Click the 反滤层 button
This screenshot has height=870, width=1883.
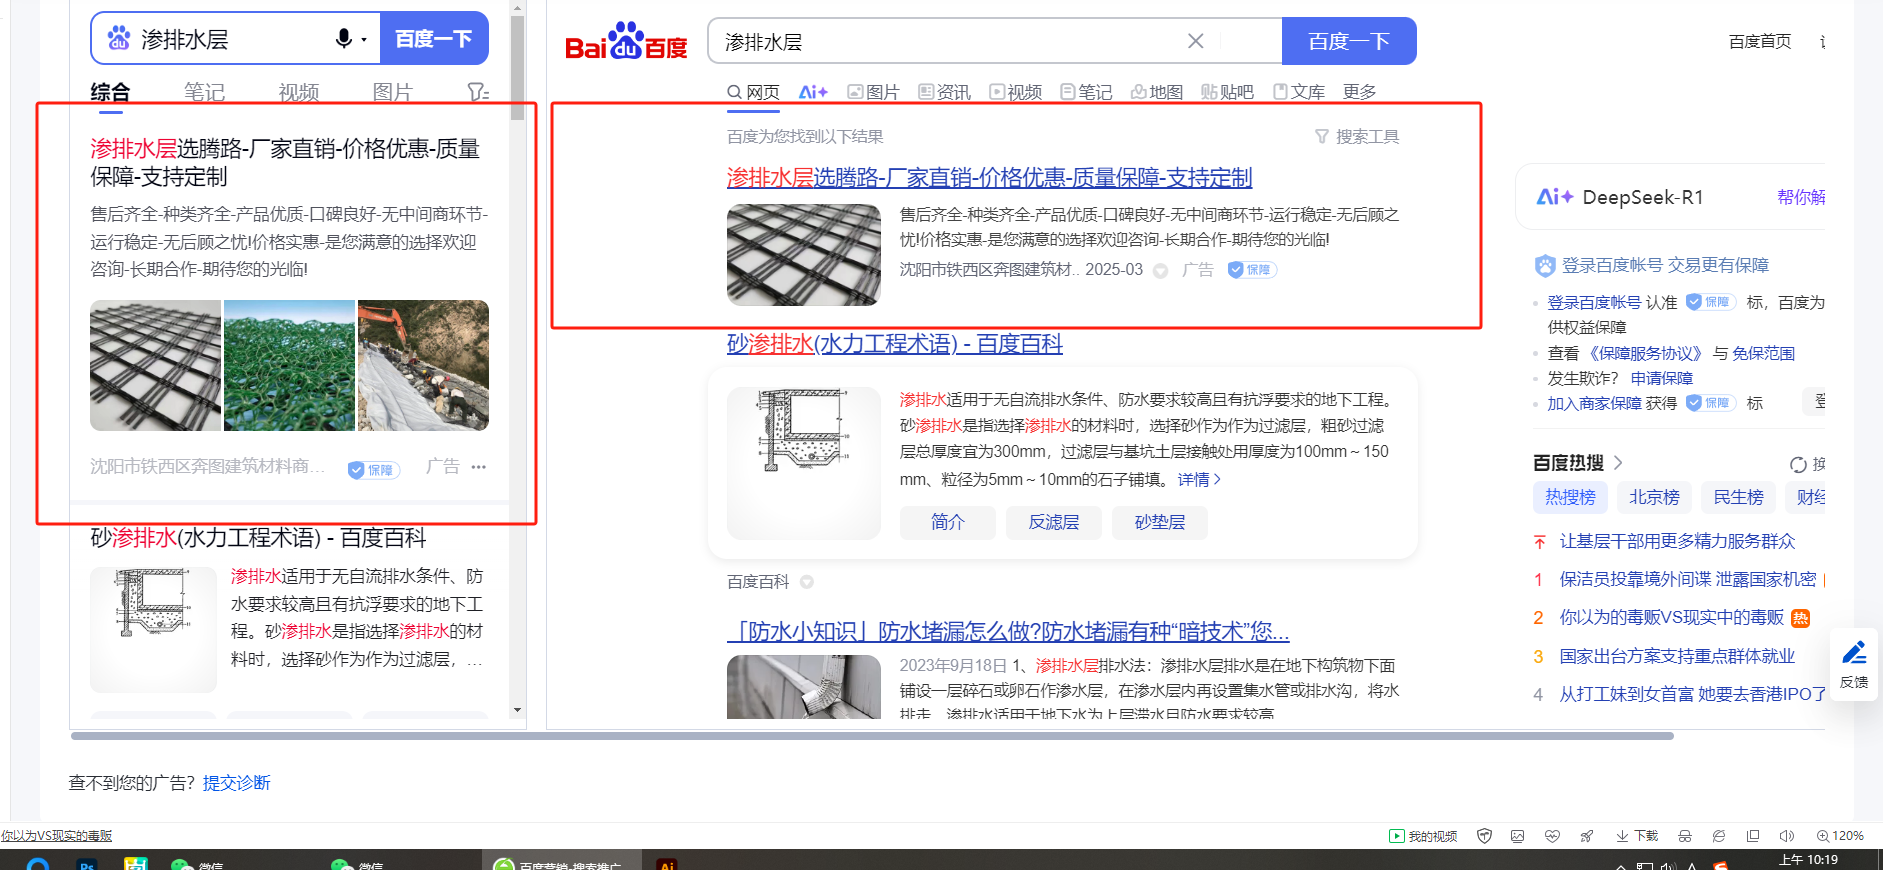pos(1054,523)
